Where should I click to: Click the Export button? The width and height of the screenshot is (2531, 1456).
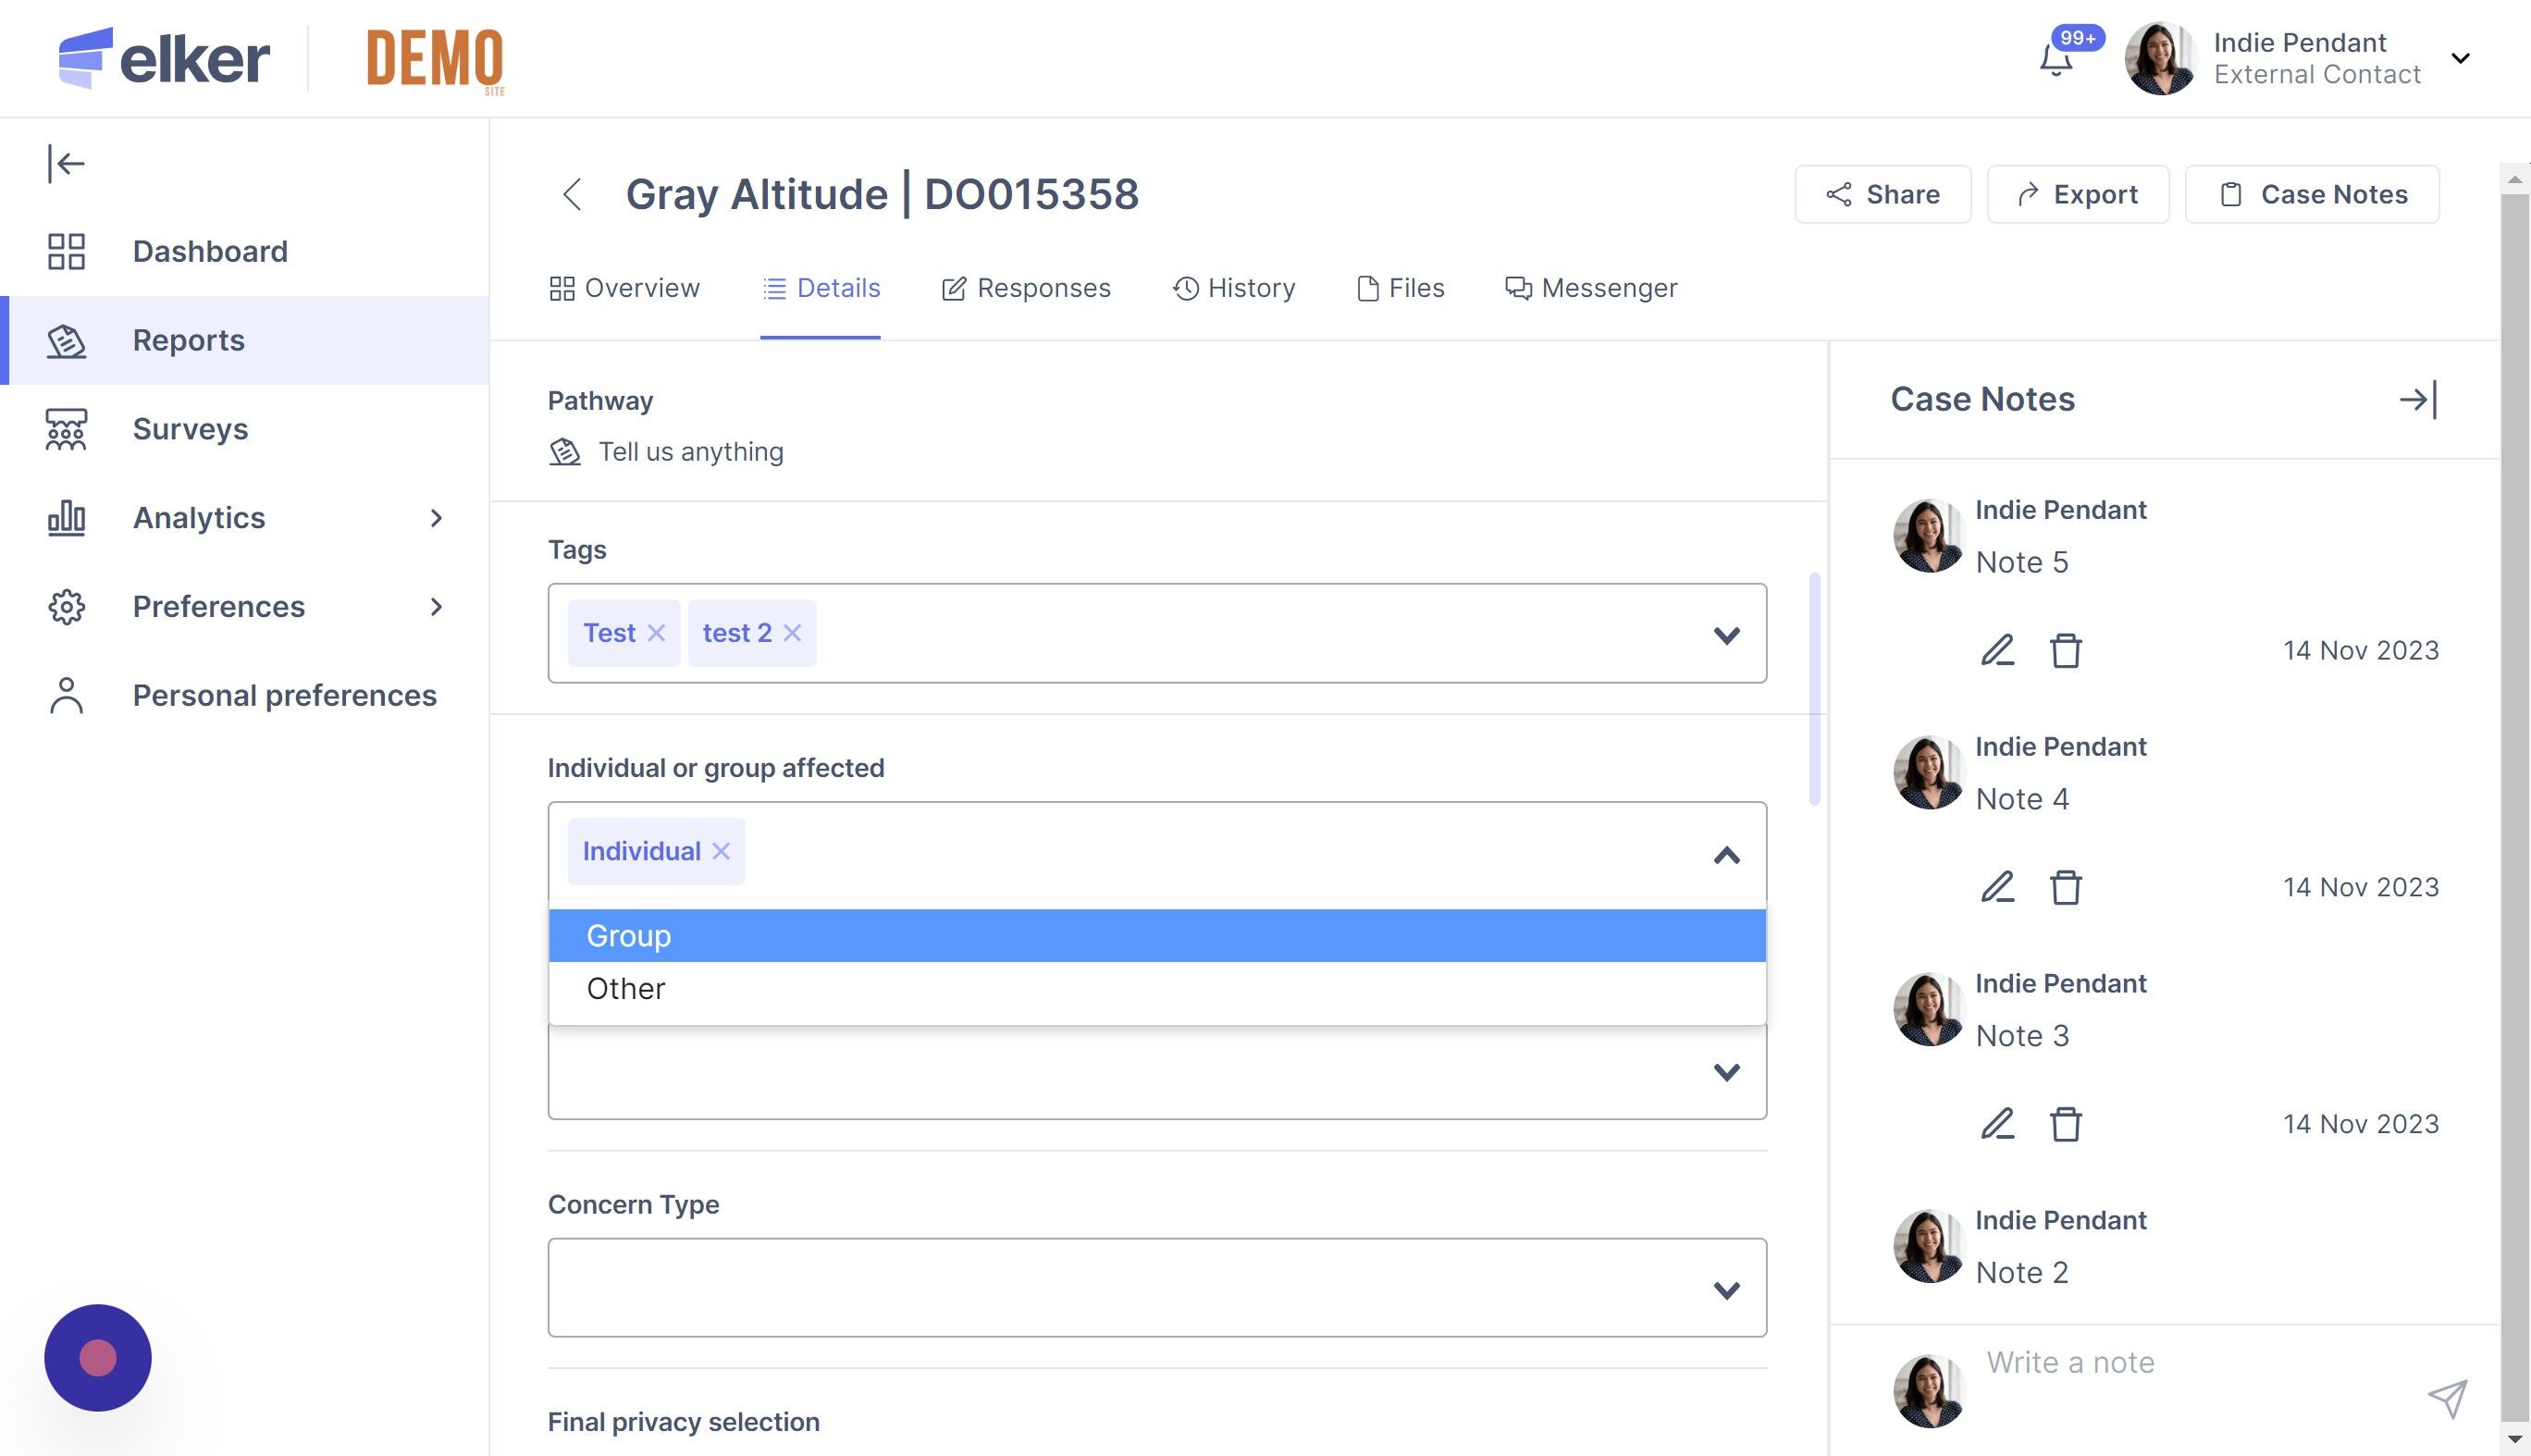pos(2077,194)
